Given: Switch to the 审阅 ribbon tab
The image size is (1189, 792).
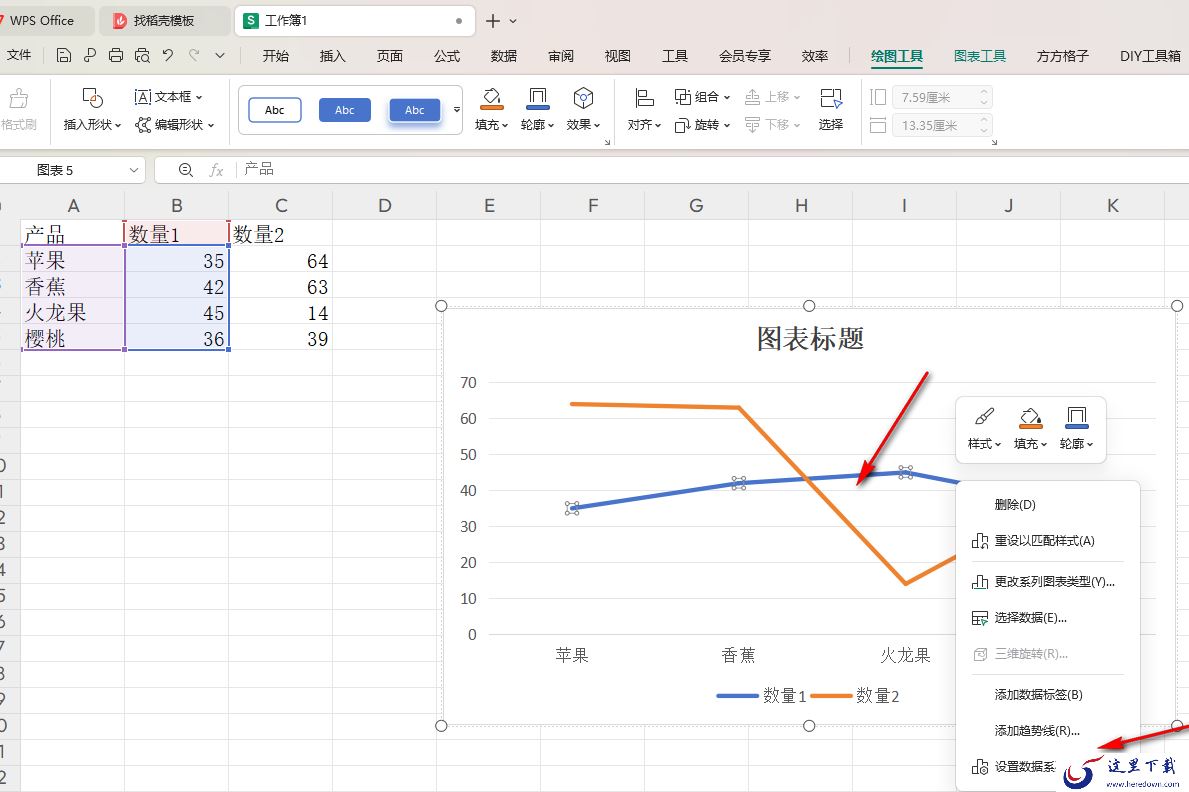Looking at the screenshot, I should [x=560, y=55].
